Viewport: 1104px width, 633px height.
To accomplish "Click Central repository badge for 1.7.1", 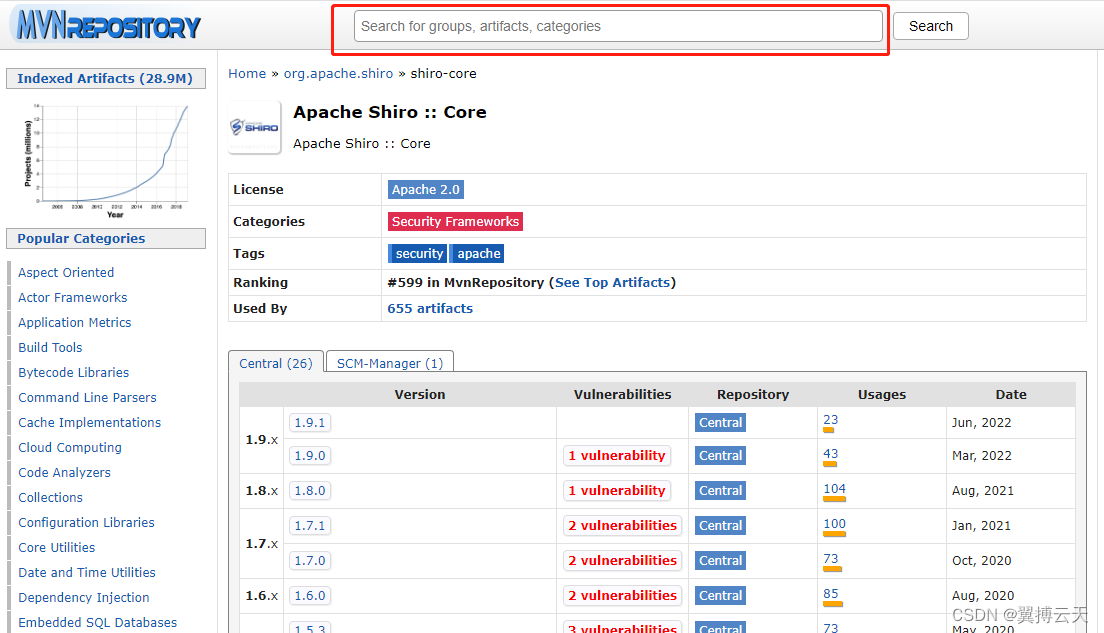I will (x=720, y=525).
